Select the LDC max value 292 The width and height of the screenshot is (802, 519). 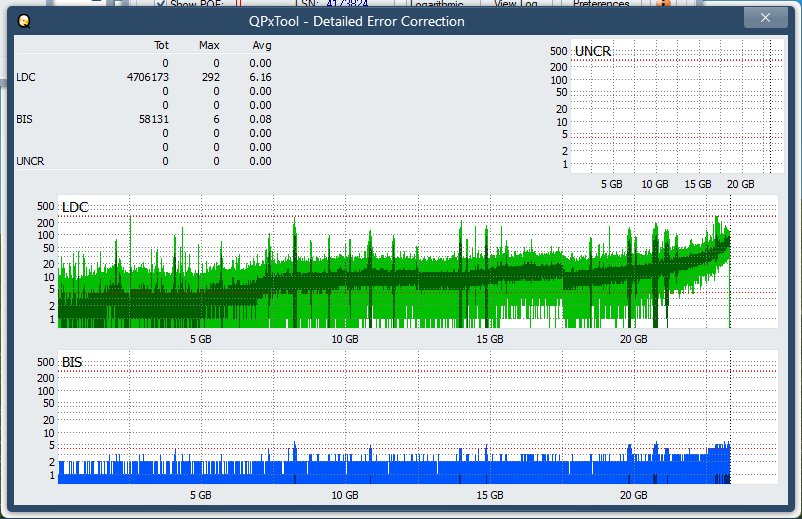pos(211,77)
